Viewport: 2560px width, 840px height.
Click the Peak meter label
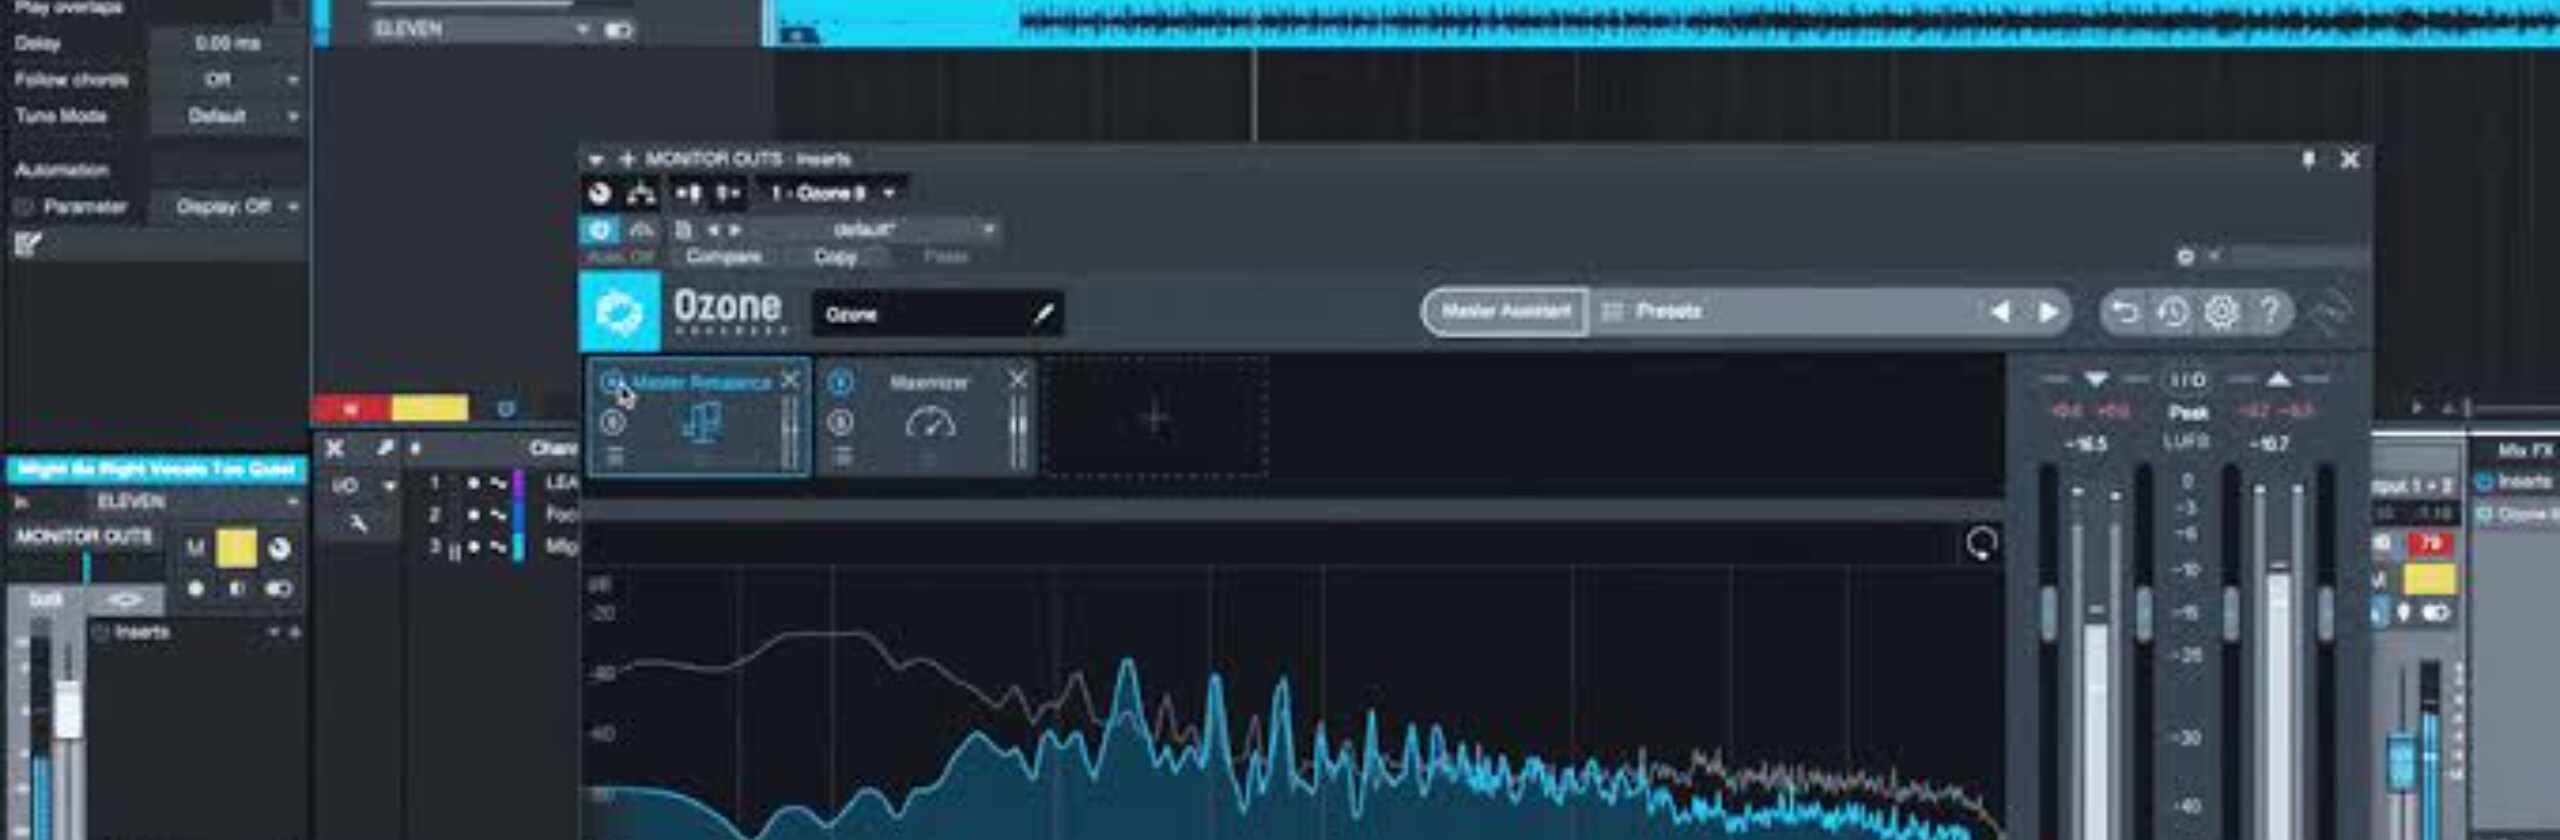[x=2188, y=412]
